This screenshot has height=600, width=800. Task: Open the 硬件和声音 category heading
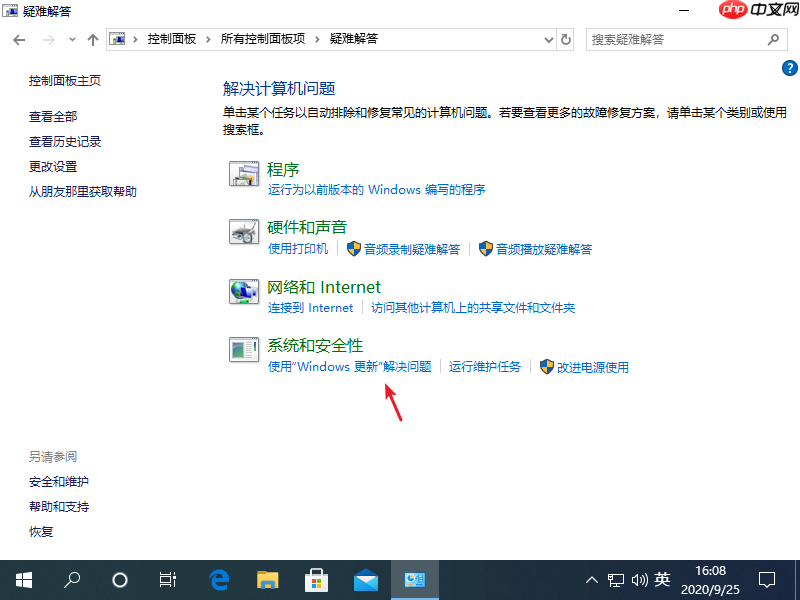[x=307, y=227]
